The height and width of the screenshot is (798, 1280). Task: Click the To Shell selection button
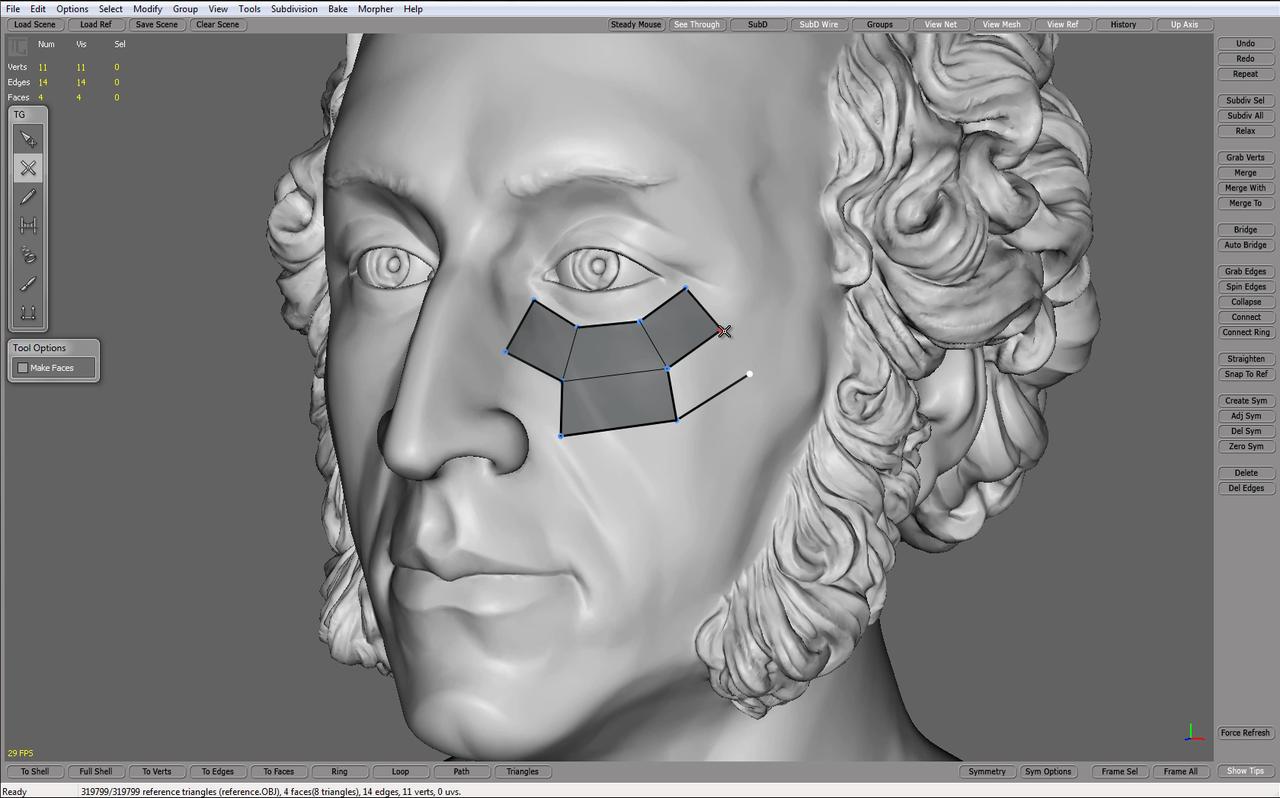click(35, 771)
